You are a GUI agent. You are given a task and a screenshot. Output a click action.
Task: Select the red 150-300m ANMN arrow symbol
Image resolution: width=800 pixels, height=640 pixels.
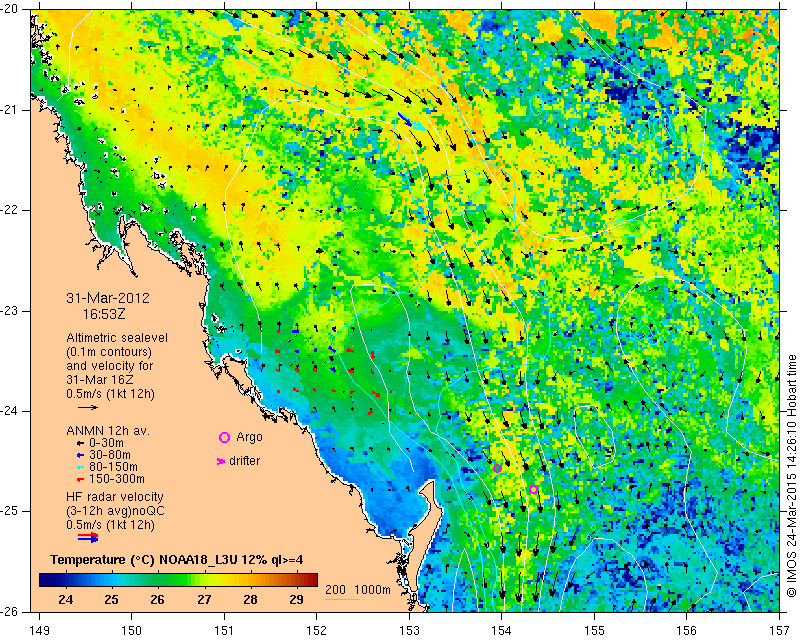pyautogui.click(x=80, y=480)
